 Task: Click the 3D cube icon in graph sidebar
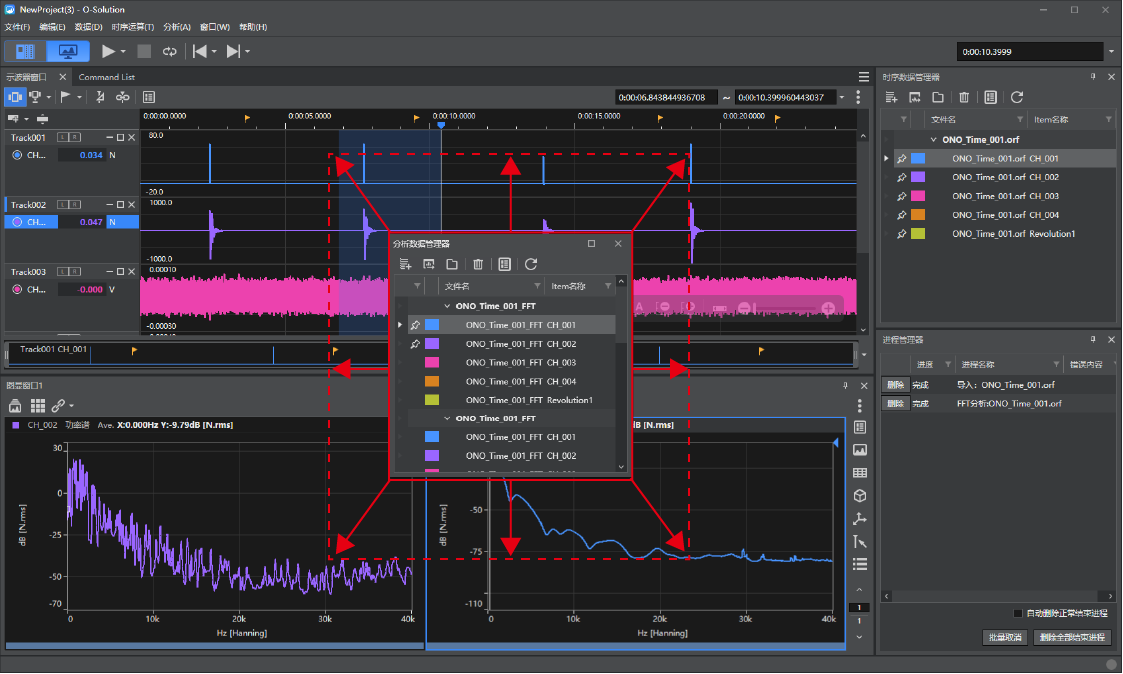coord(860,496)
